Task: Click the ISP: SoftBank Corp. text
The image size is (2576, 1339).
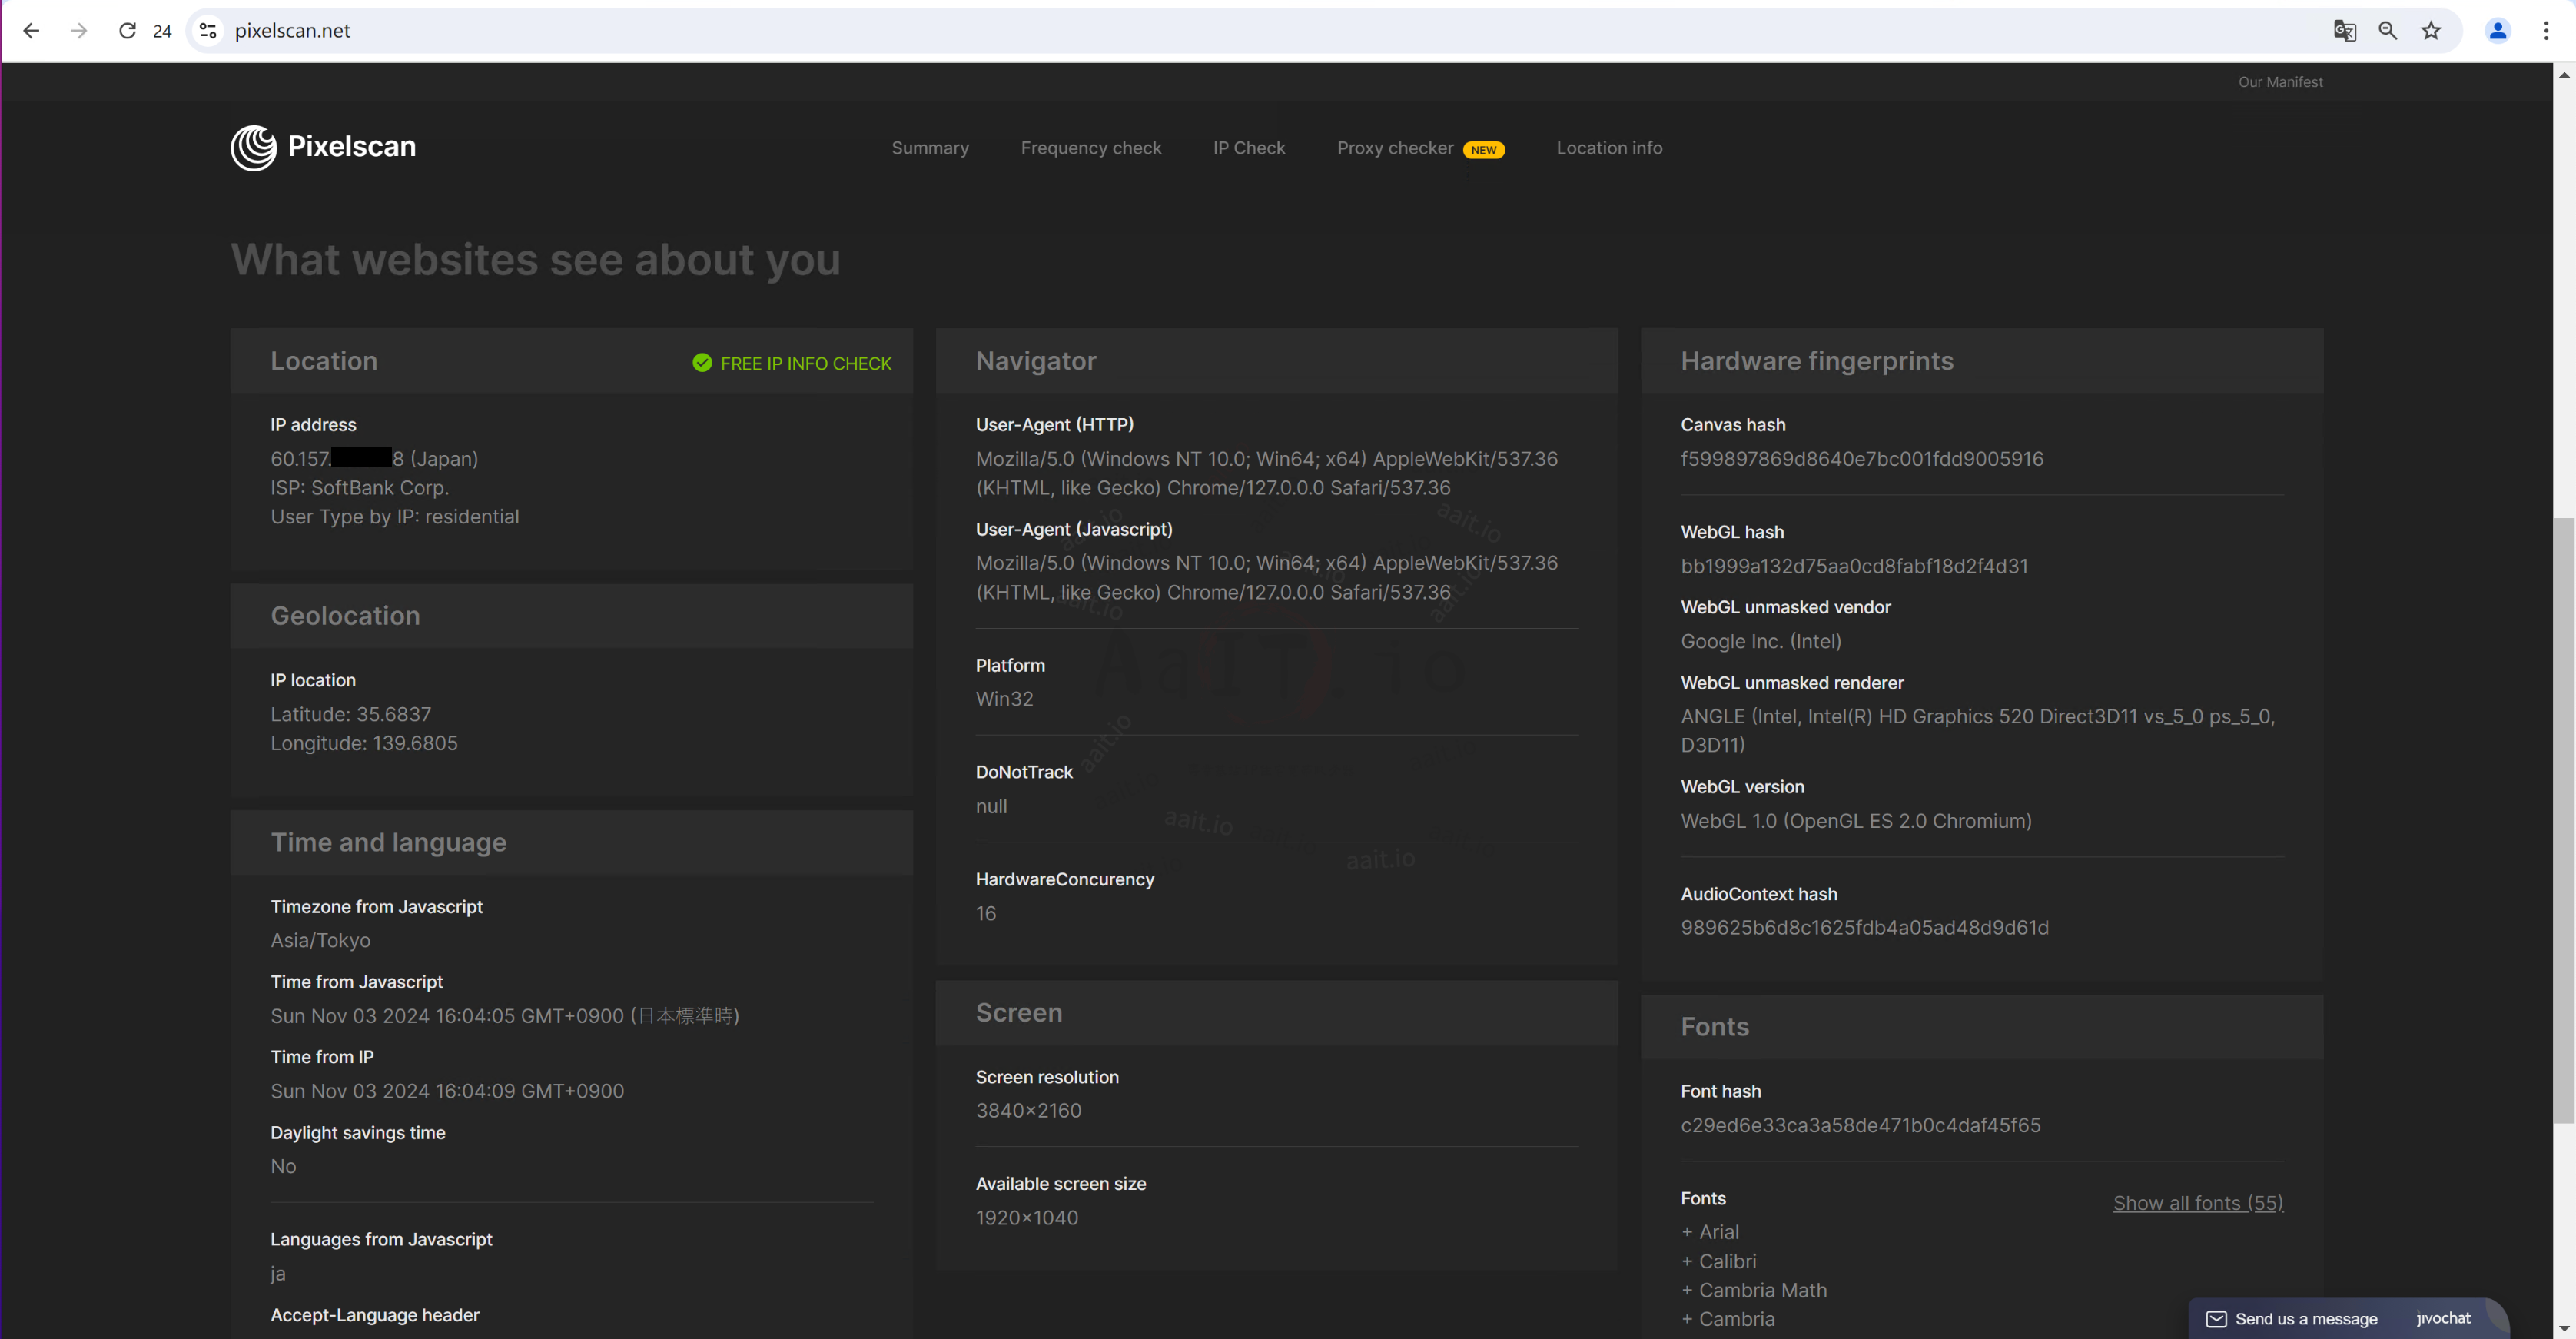Action: pos(359,488)
